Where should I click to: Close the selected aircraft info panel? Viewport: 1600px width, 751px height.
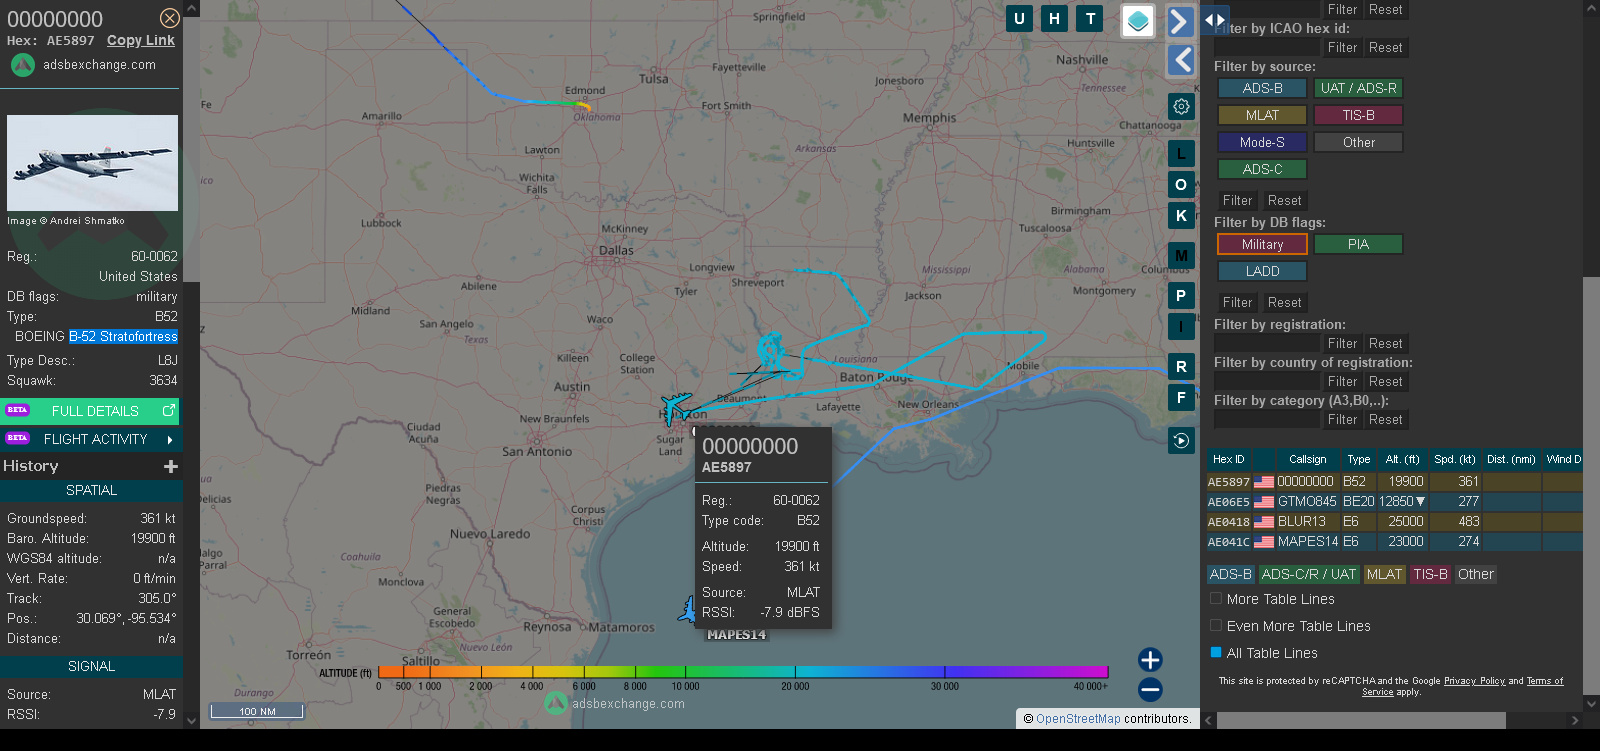[170, 18]
